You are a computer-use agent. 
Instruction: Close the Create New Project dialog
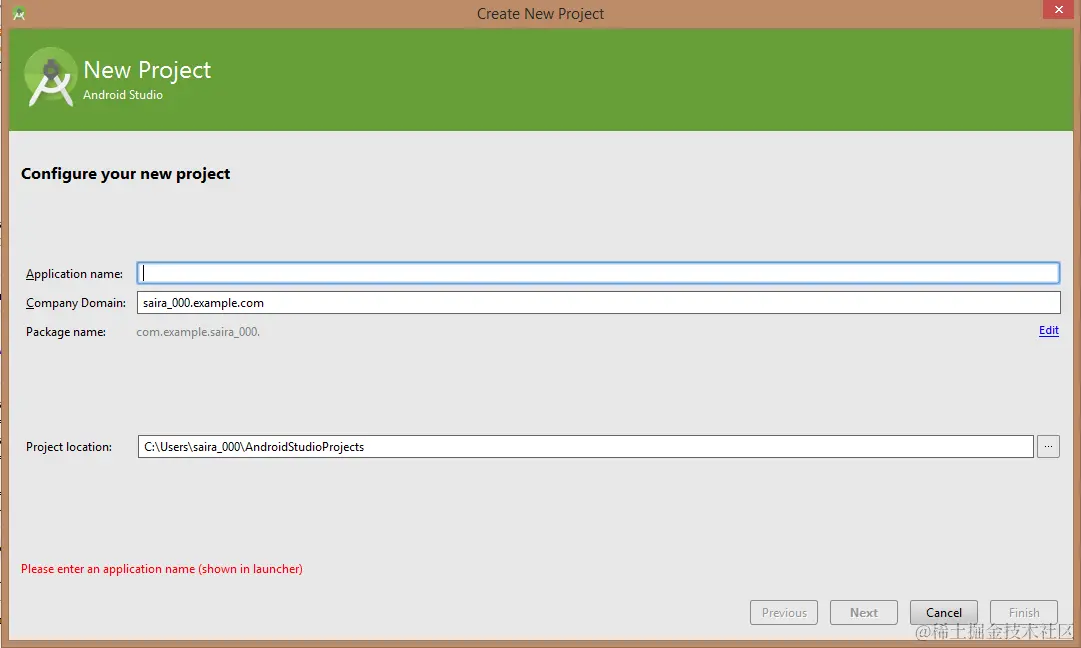point(1058,10)
